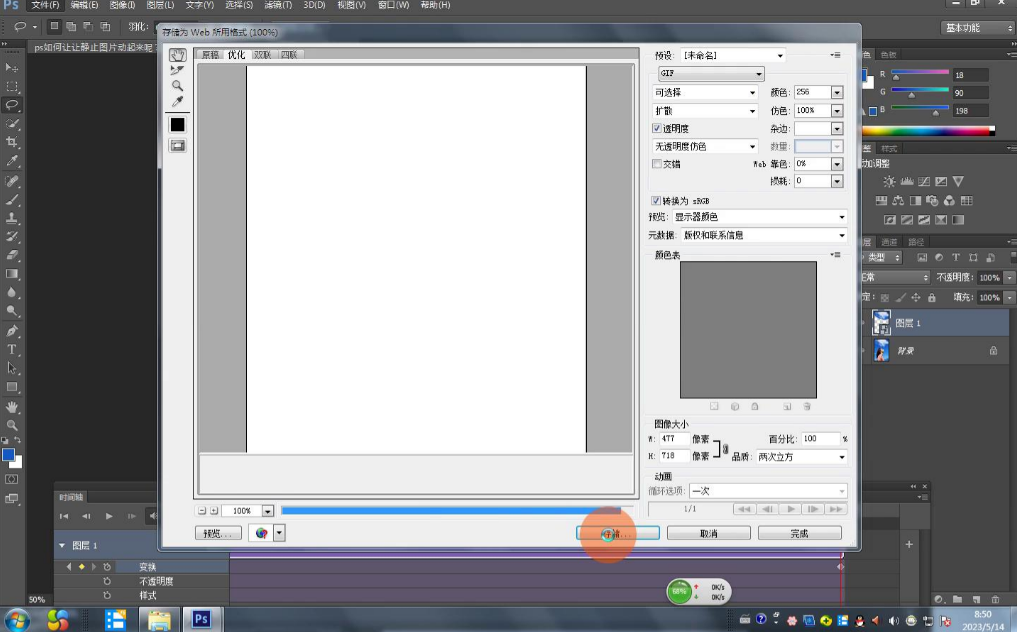The height and width of the screenshot is (632, 1017).
Task: Click the zoom in plus button in dialog
Action: [214, 511]
